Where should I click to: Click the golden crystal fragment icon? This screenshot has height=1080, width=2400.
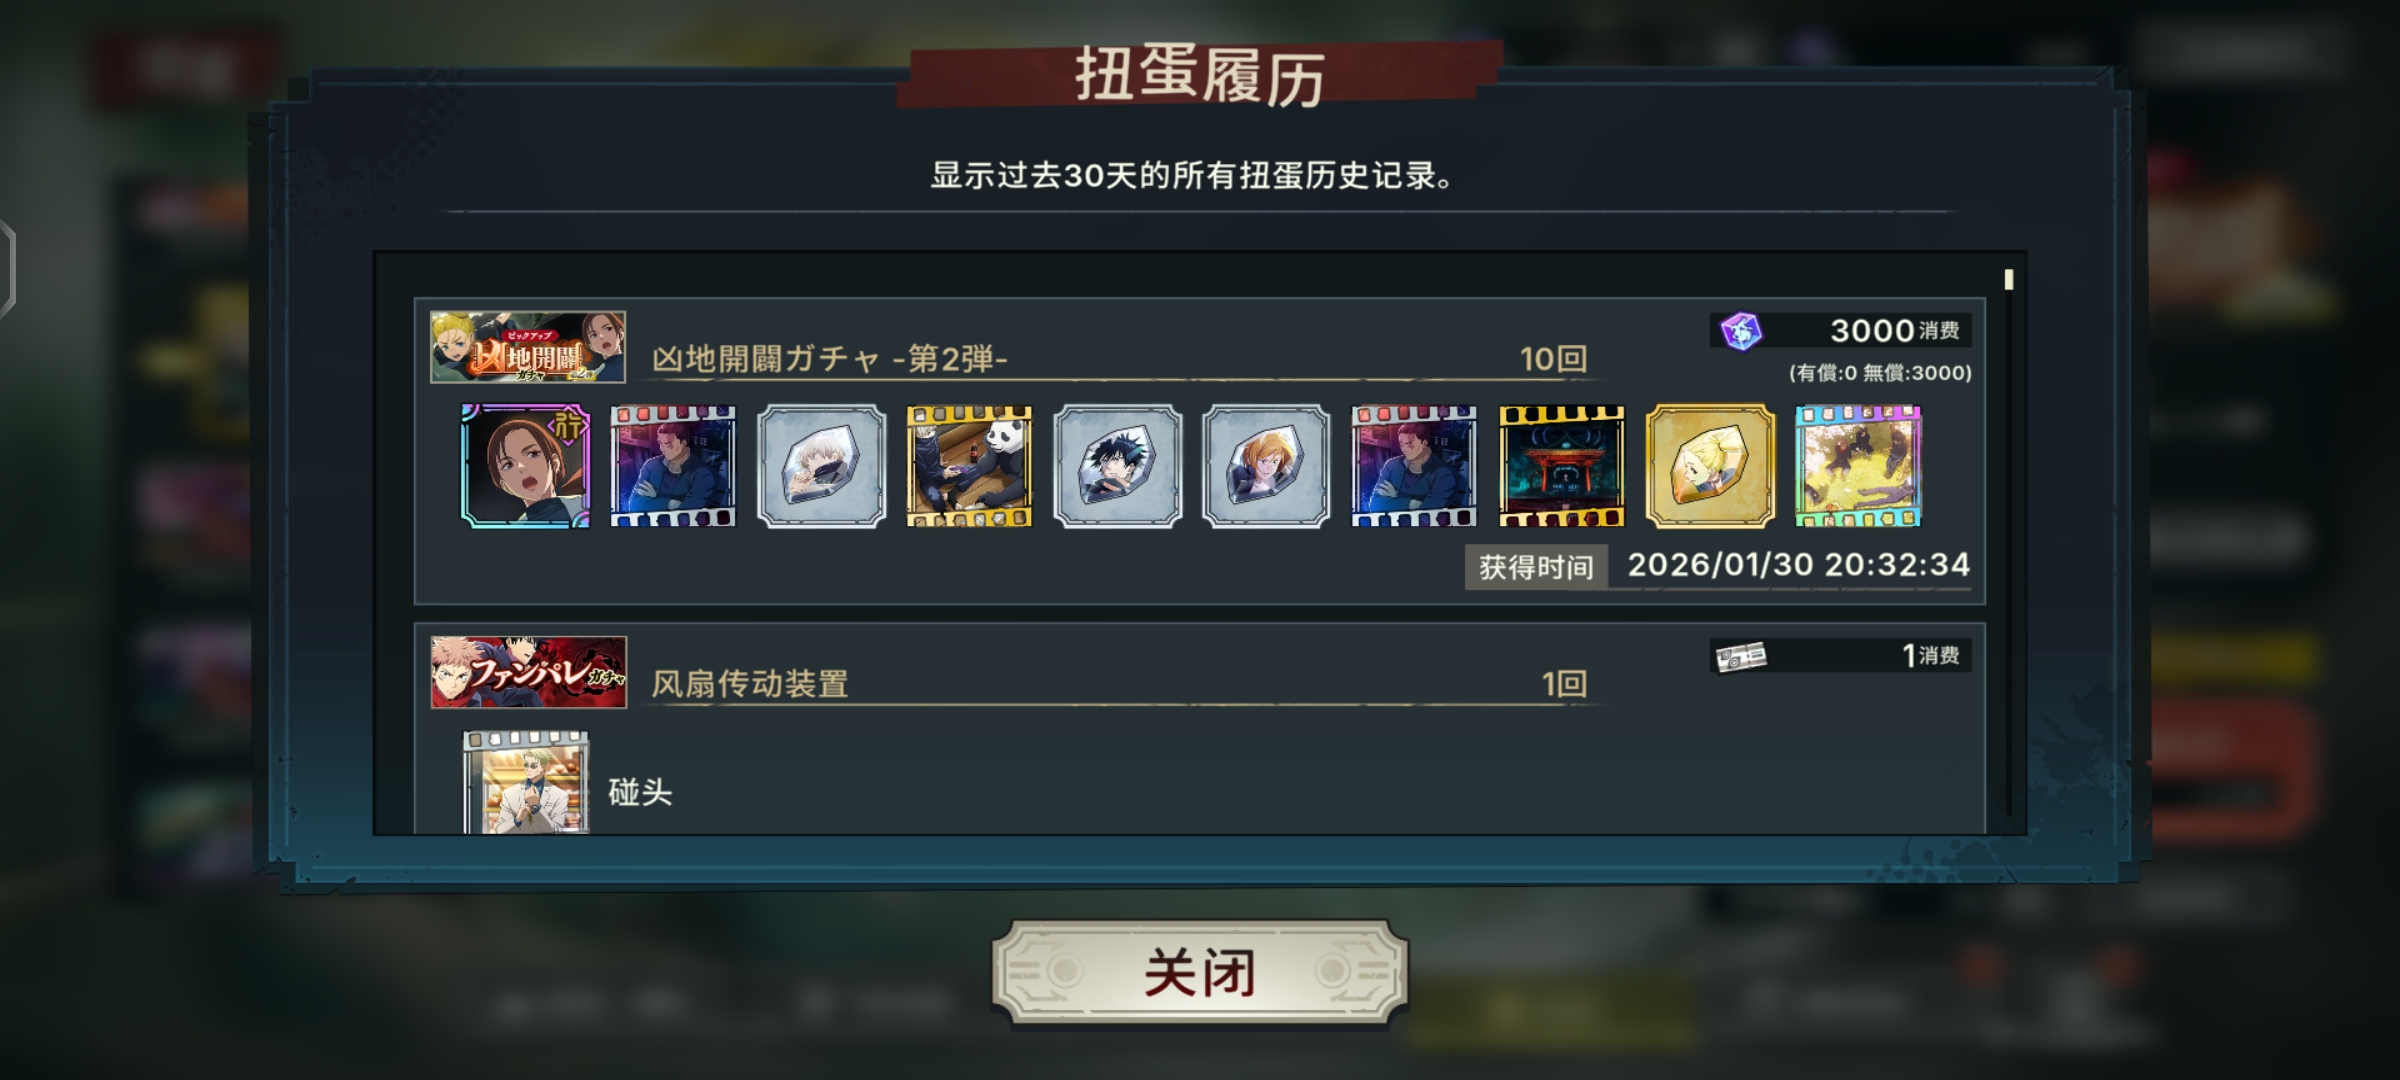pyautogui.click(x=1710, y=466)
